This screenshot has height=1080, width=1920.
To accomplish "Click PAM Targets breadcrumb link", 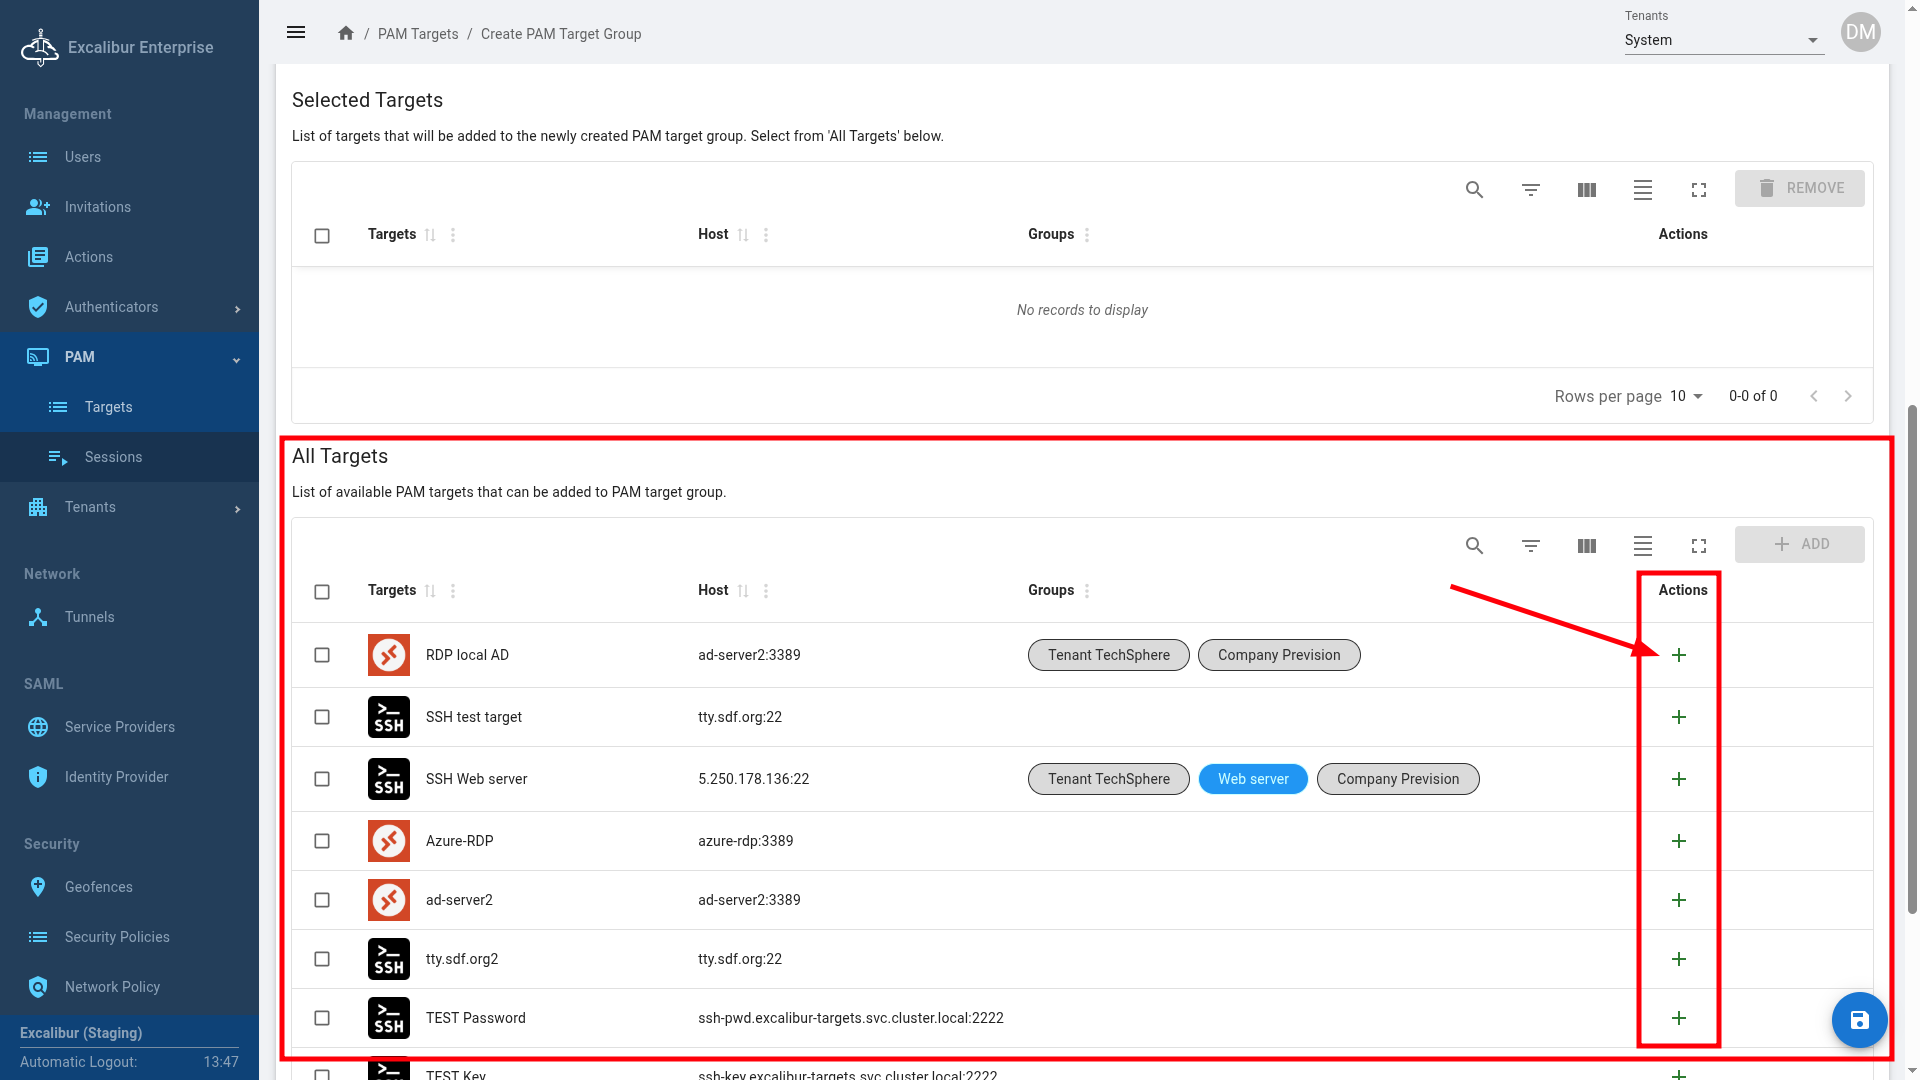I will [x=418, y=34].
